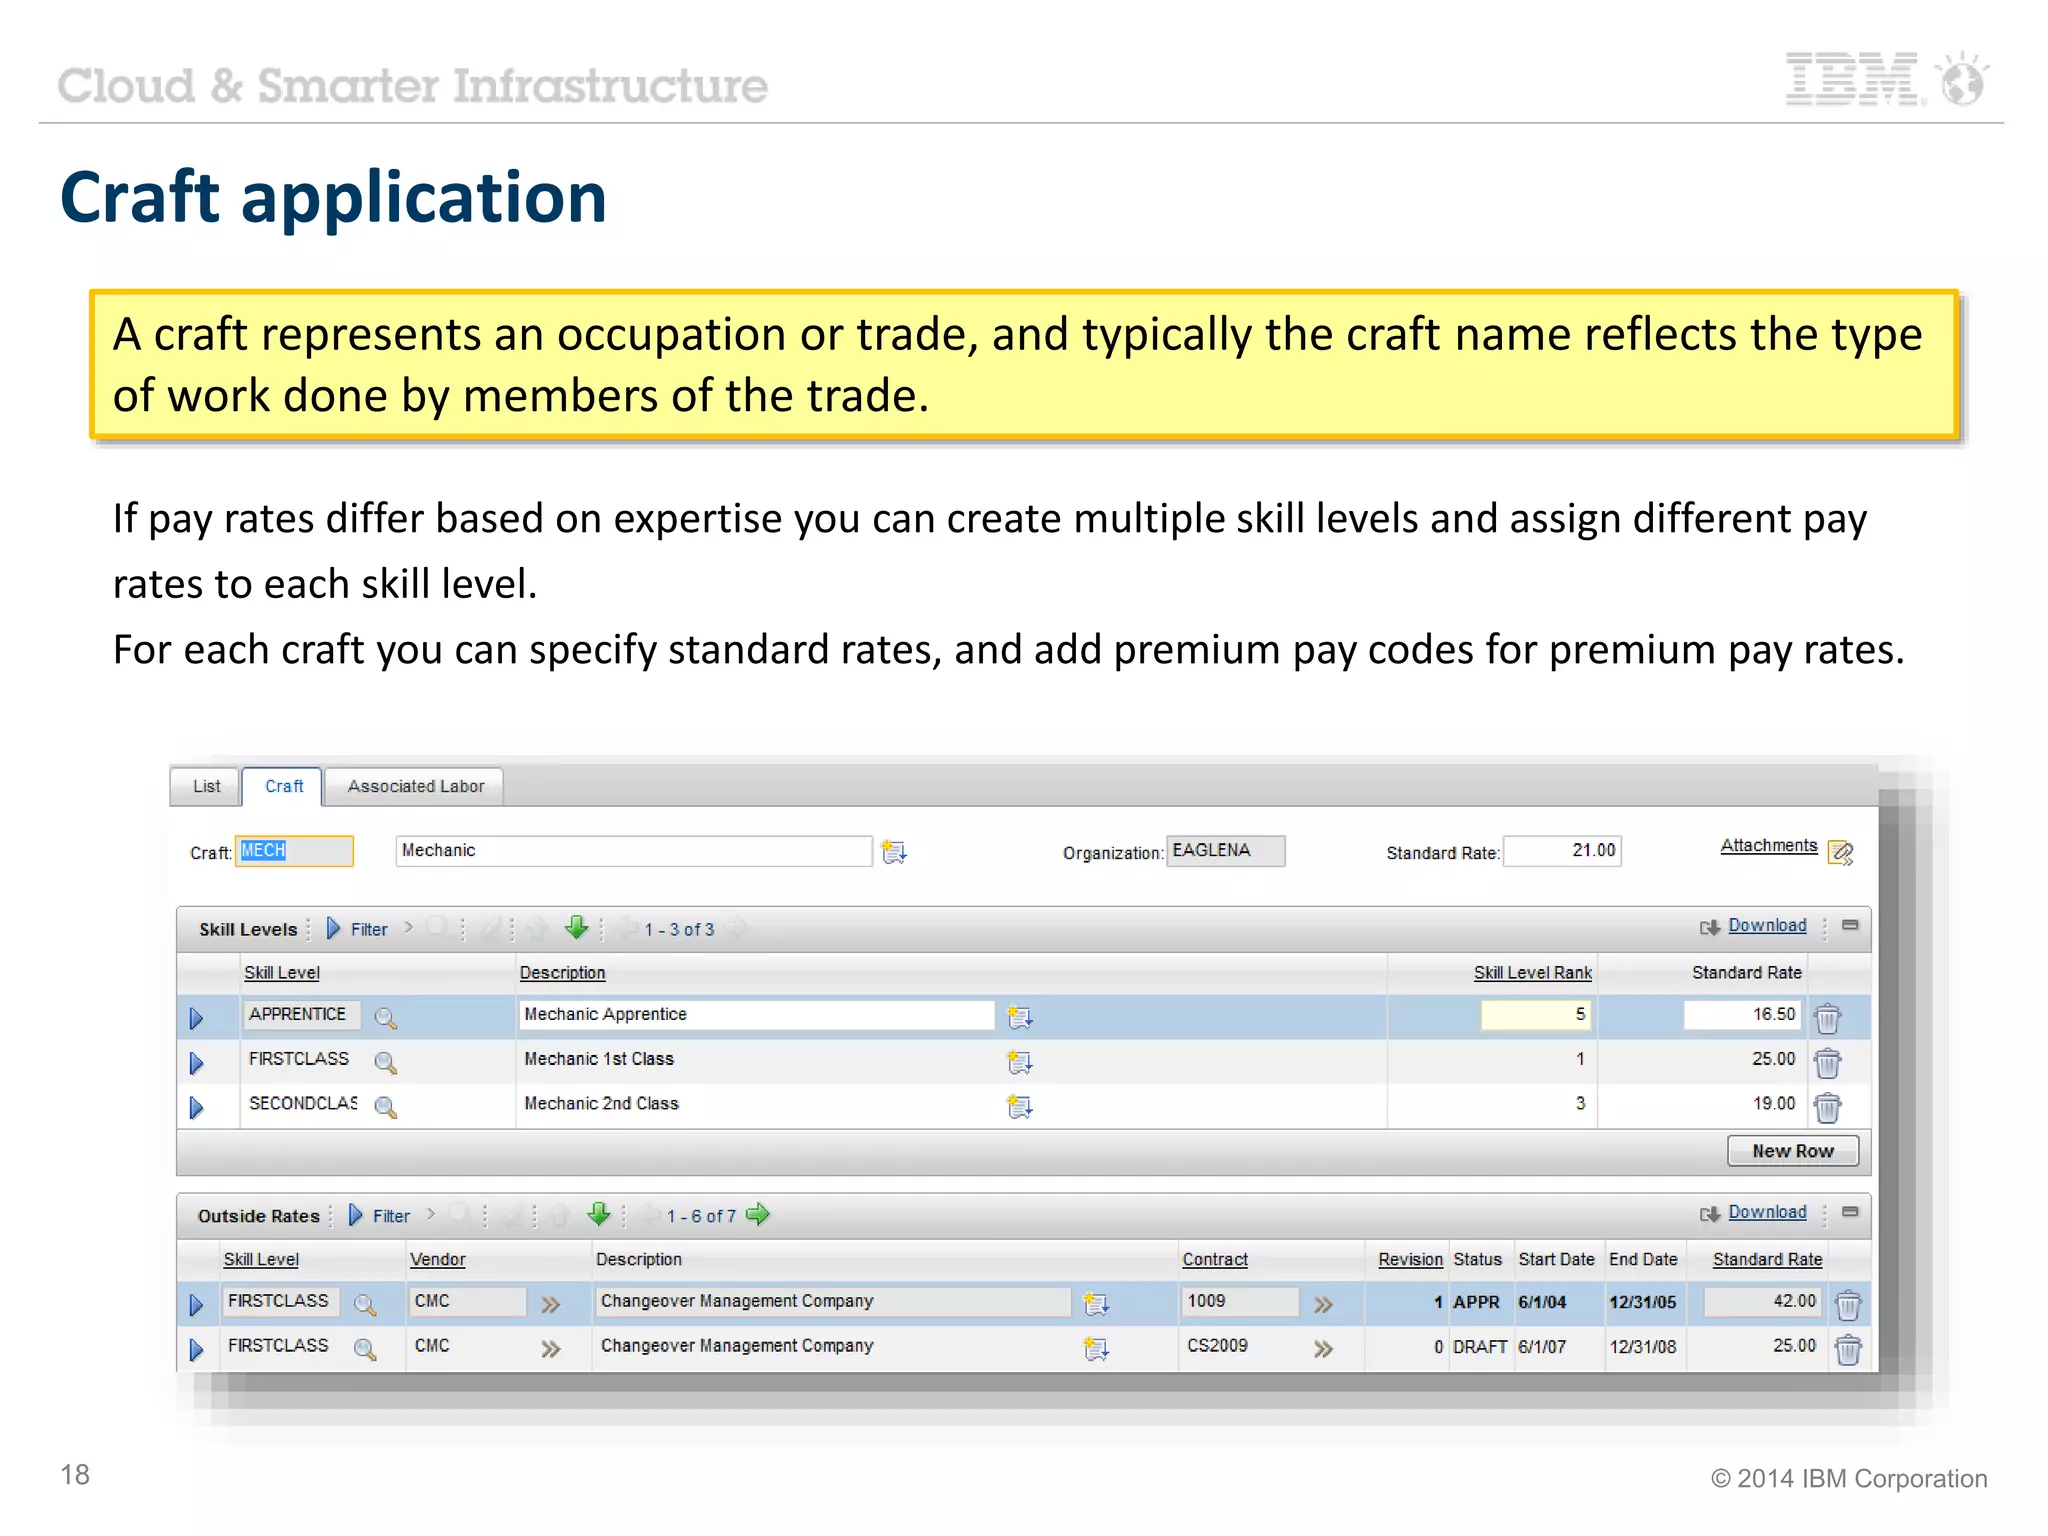Open the List tab
The width and height of the screenshot is (2048, 1536).
point(206,786)
